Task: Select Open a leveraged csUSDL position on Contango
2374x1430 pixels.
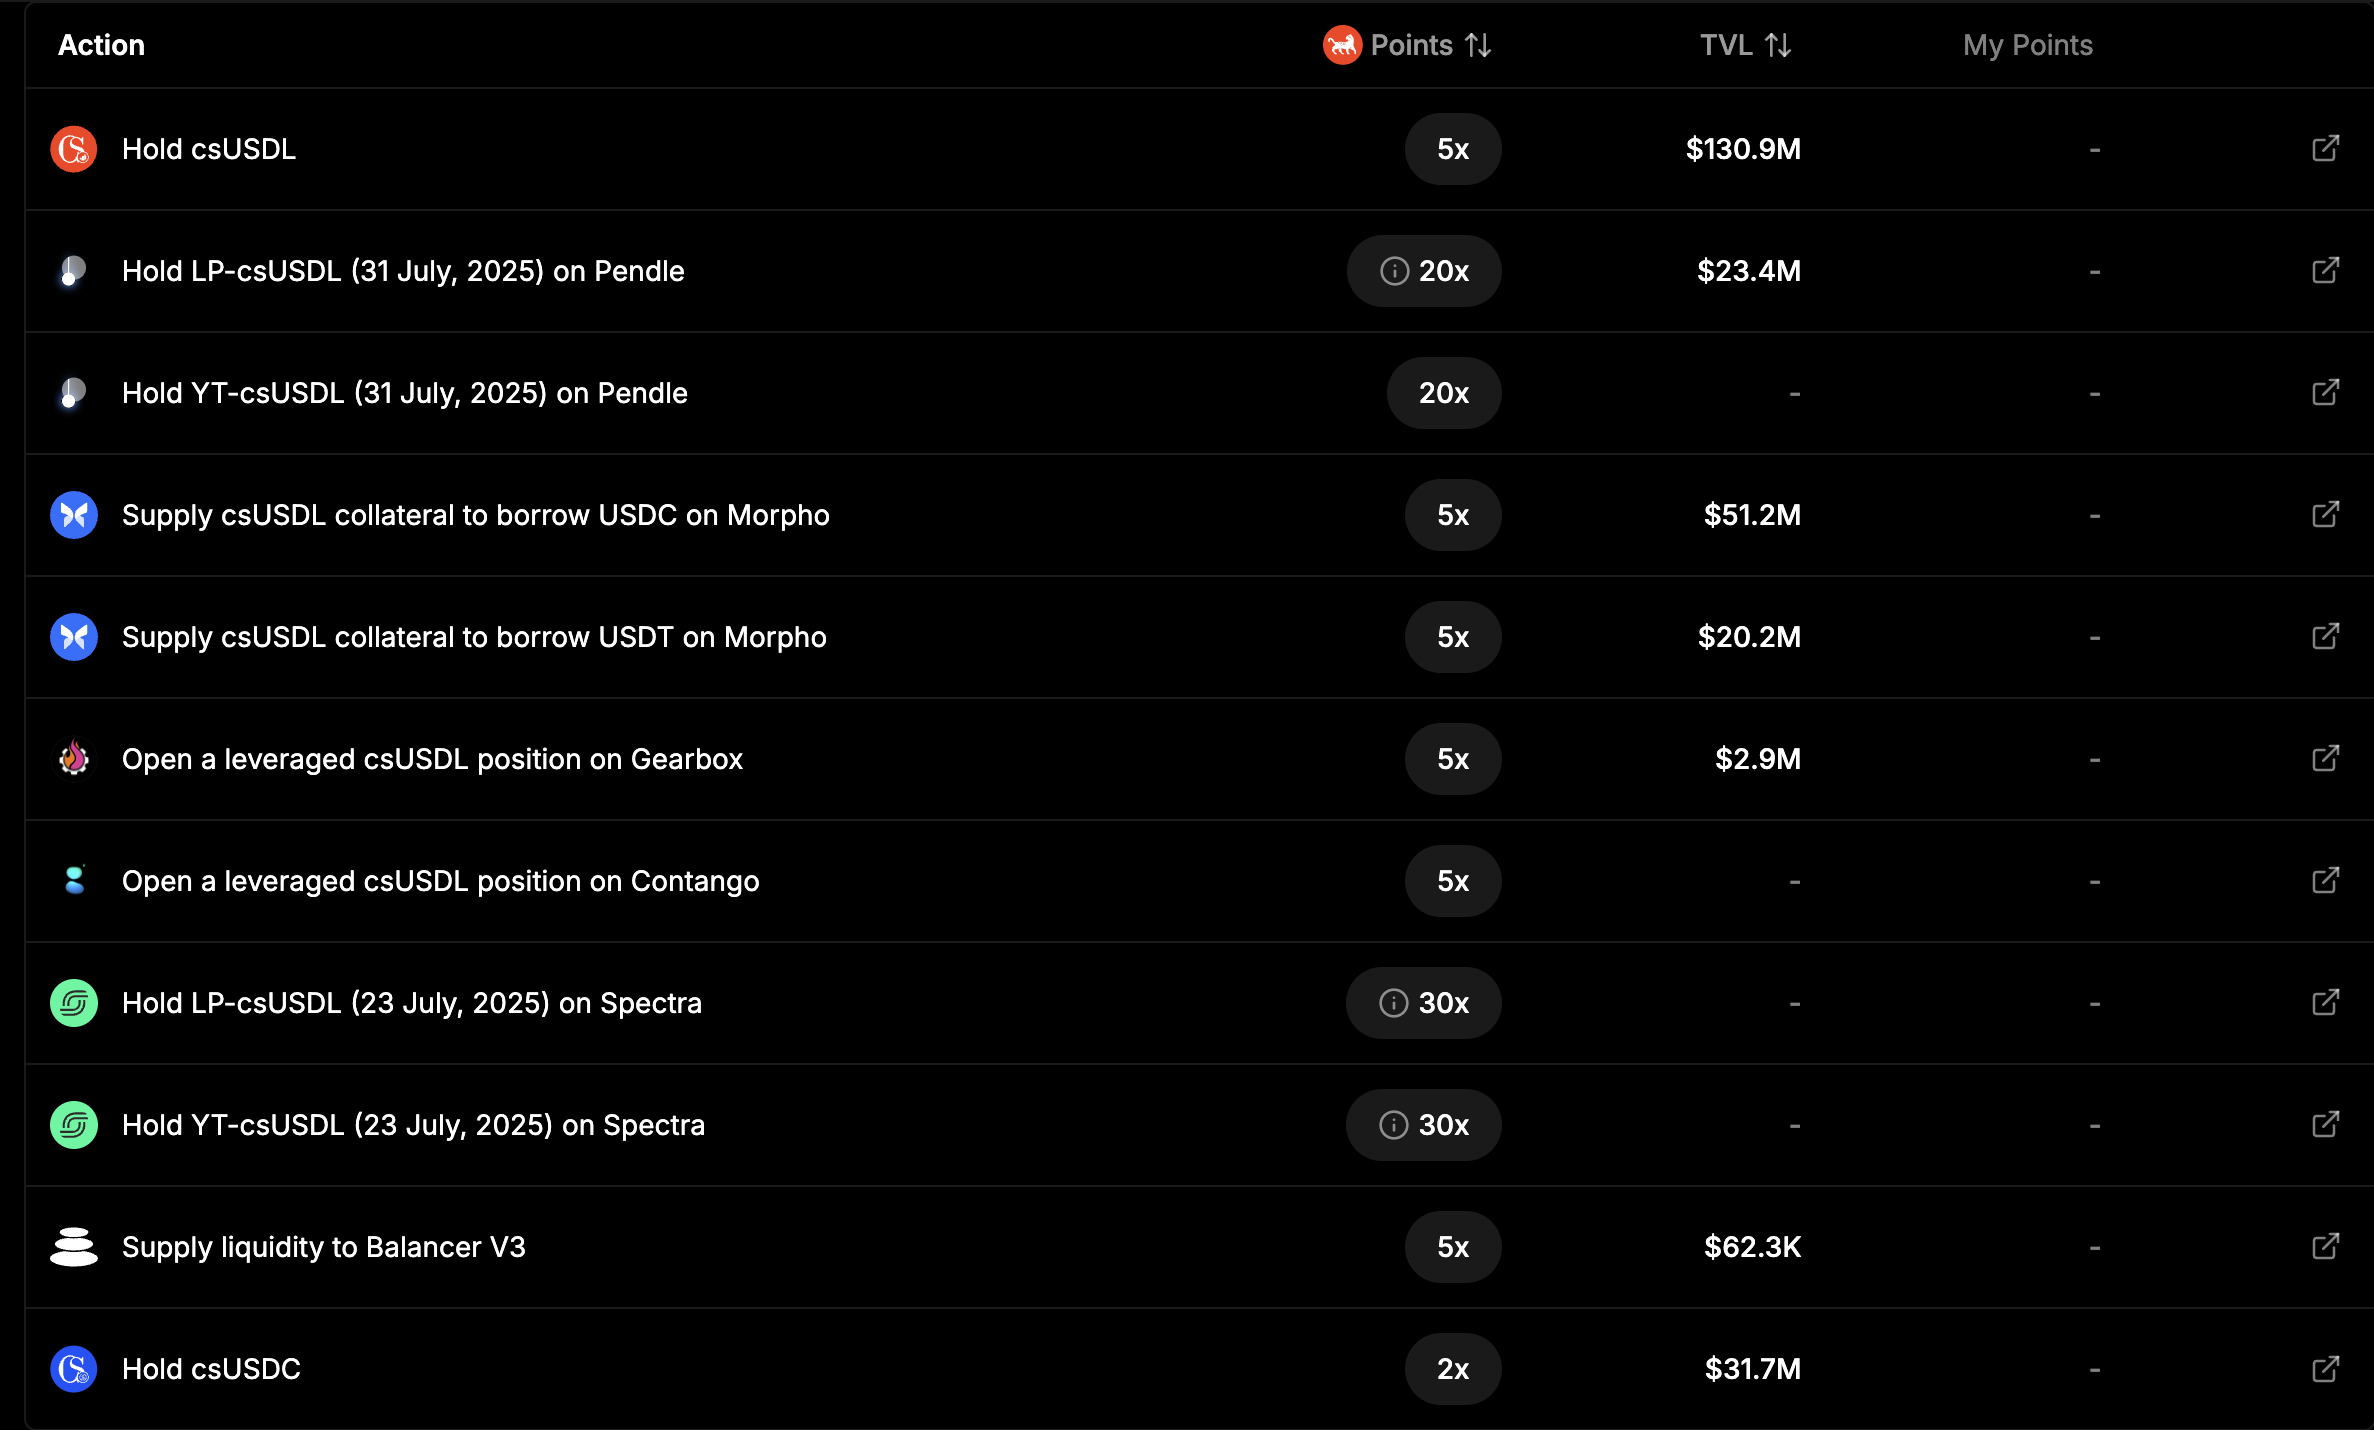Action: coord(440,881)
